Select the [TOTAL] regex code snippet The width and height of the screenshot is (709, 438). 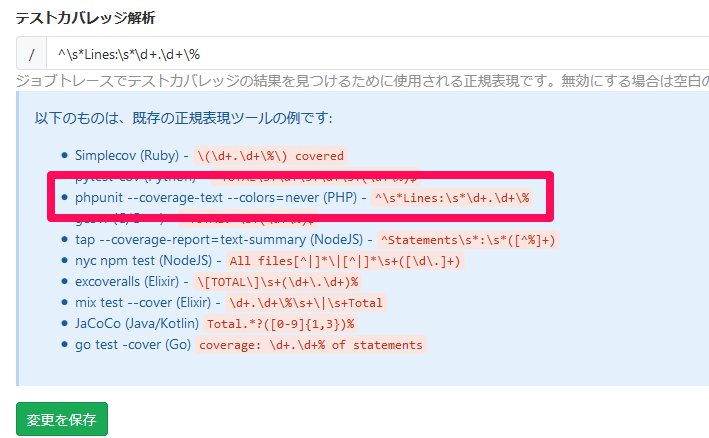pos(277,282)
